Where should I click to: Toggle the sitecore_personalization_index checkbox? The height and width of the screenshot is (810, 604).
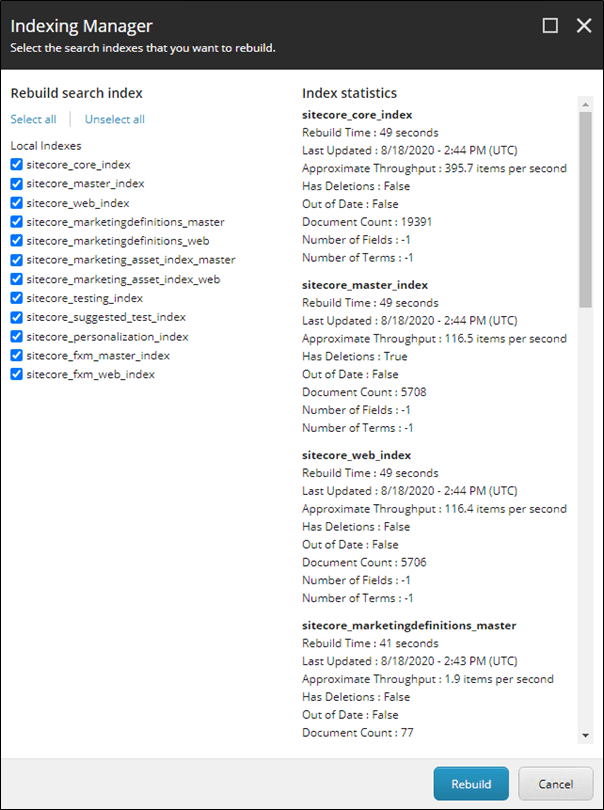17,336
